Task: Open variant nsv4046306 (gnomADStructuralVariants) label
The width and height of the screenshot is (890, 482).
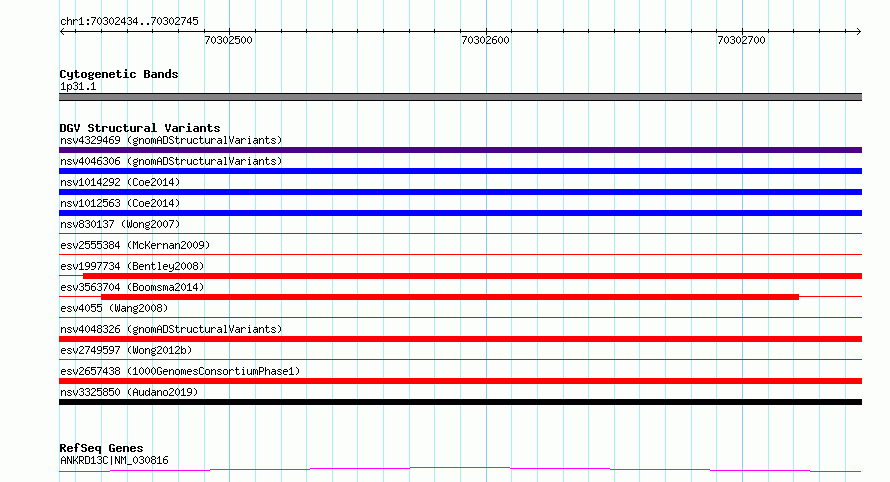Action: point(171,161)
